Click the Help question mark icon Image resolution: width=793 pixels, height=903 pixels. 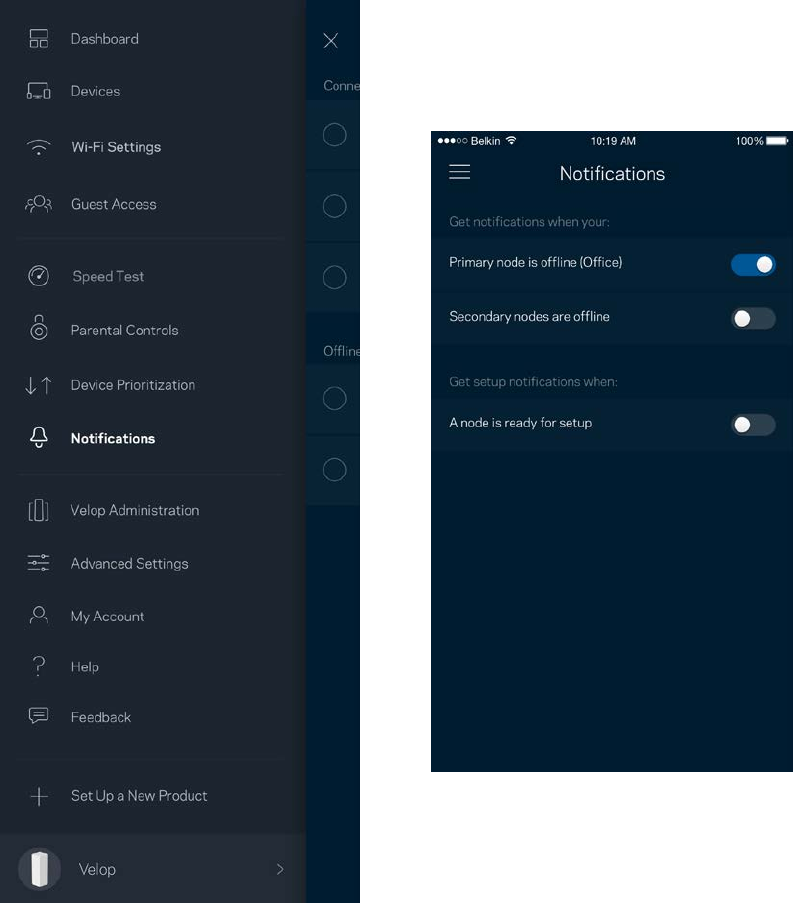coord(39,666)
